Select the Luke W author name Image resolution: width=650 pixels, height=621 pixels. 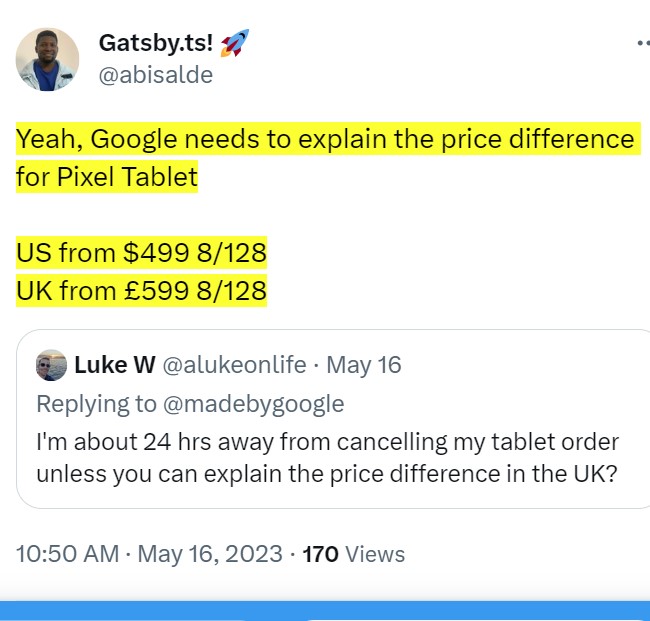pyautogui.click(x=114, y=365)
